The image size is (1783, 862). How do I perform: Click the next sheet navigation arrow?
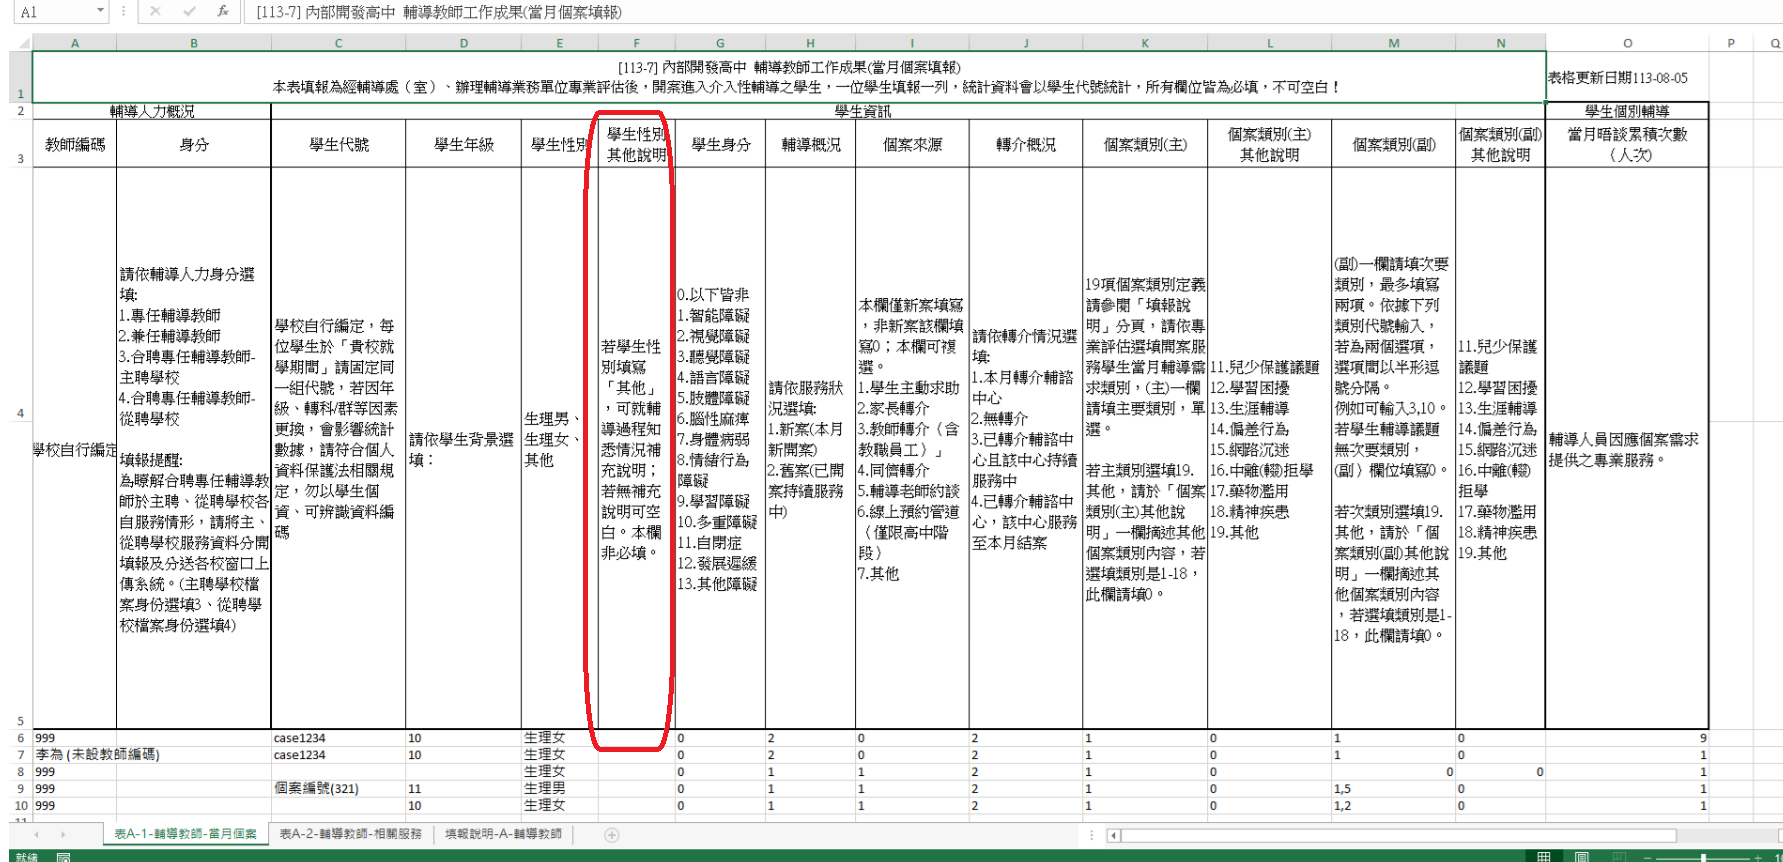coord(63,835)
